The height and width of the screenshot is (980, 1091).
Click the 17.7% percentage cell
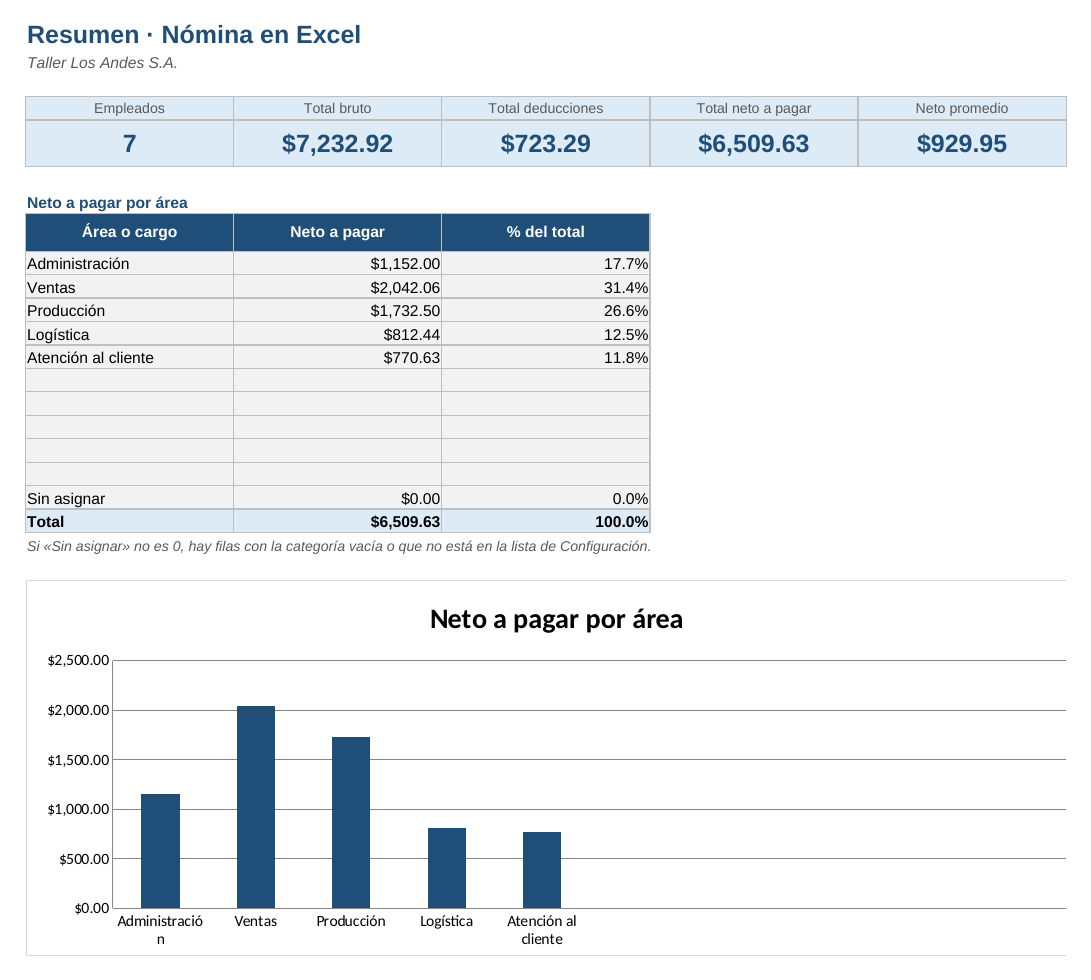(x=546, y=263)
